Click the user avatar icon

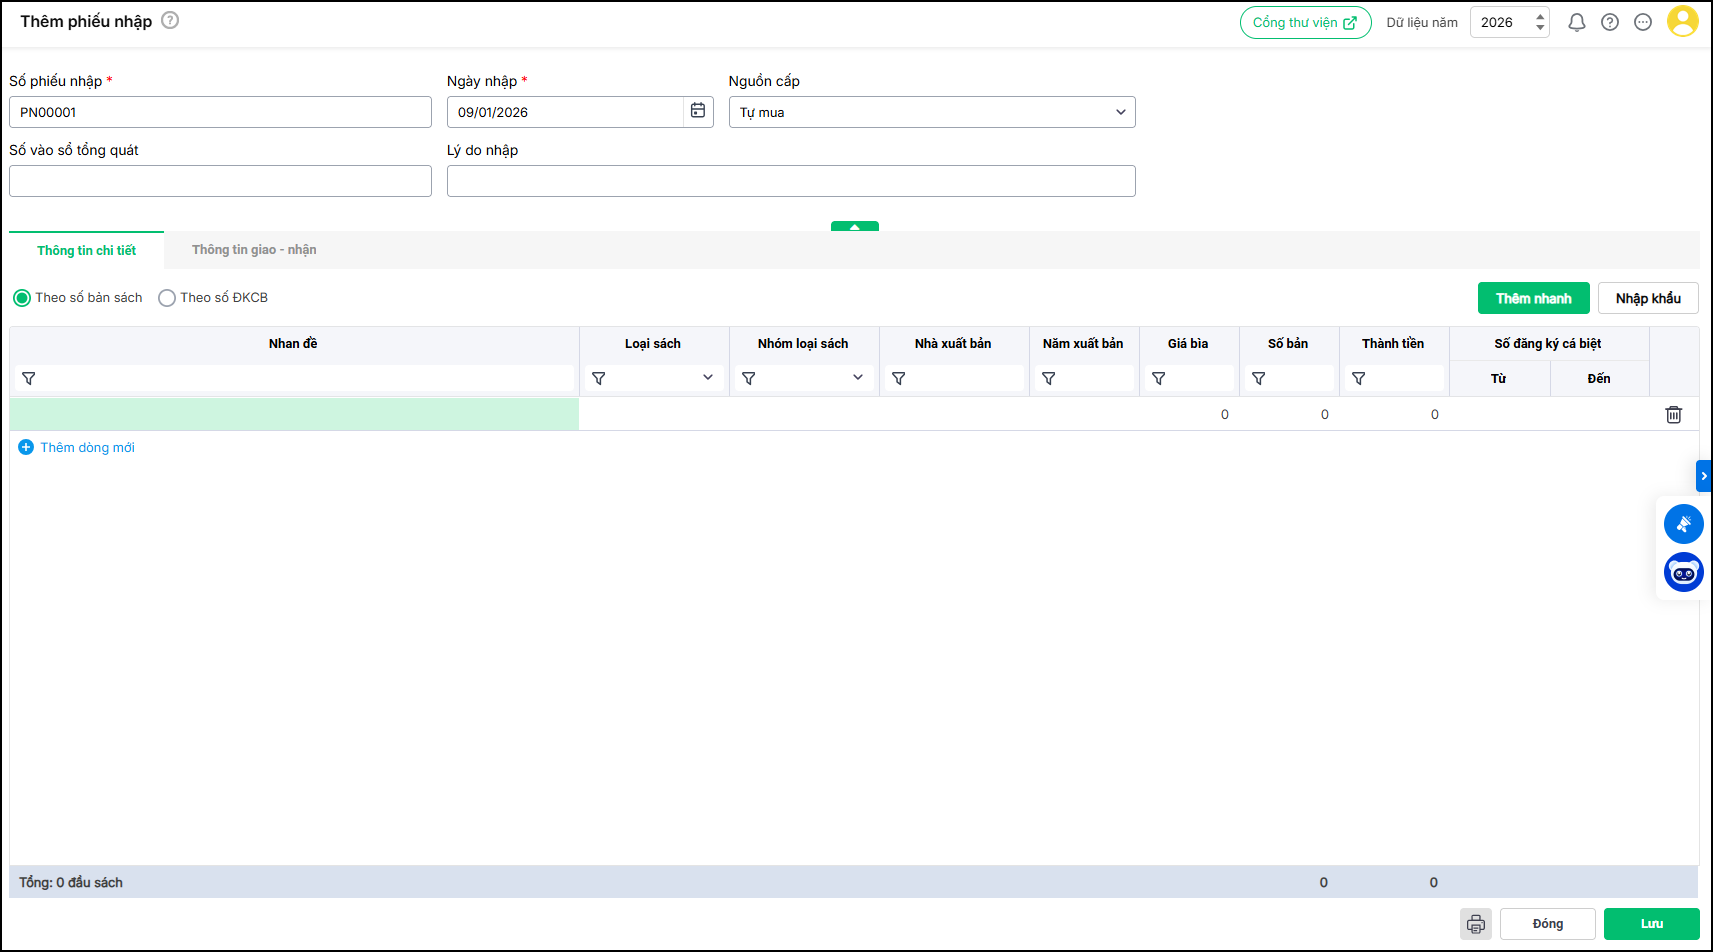[1682, 21]
